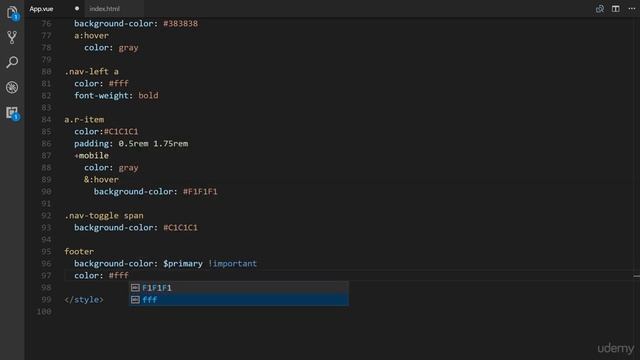Select the fff autocomplete suggestion
The image size is (640, 360).
(239, 300)
